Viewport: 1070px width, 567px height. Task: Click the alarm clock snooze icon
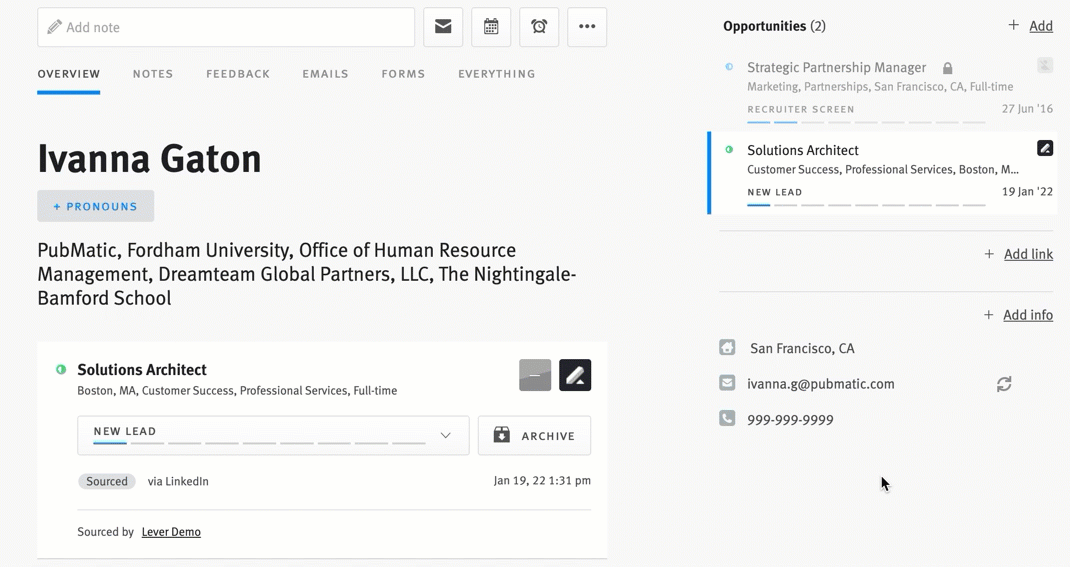click(x=539, y=27)
